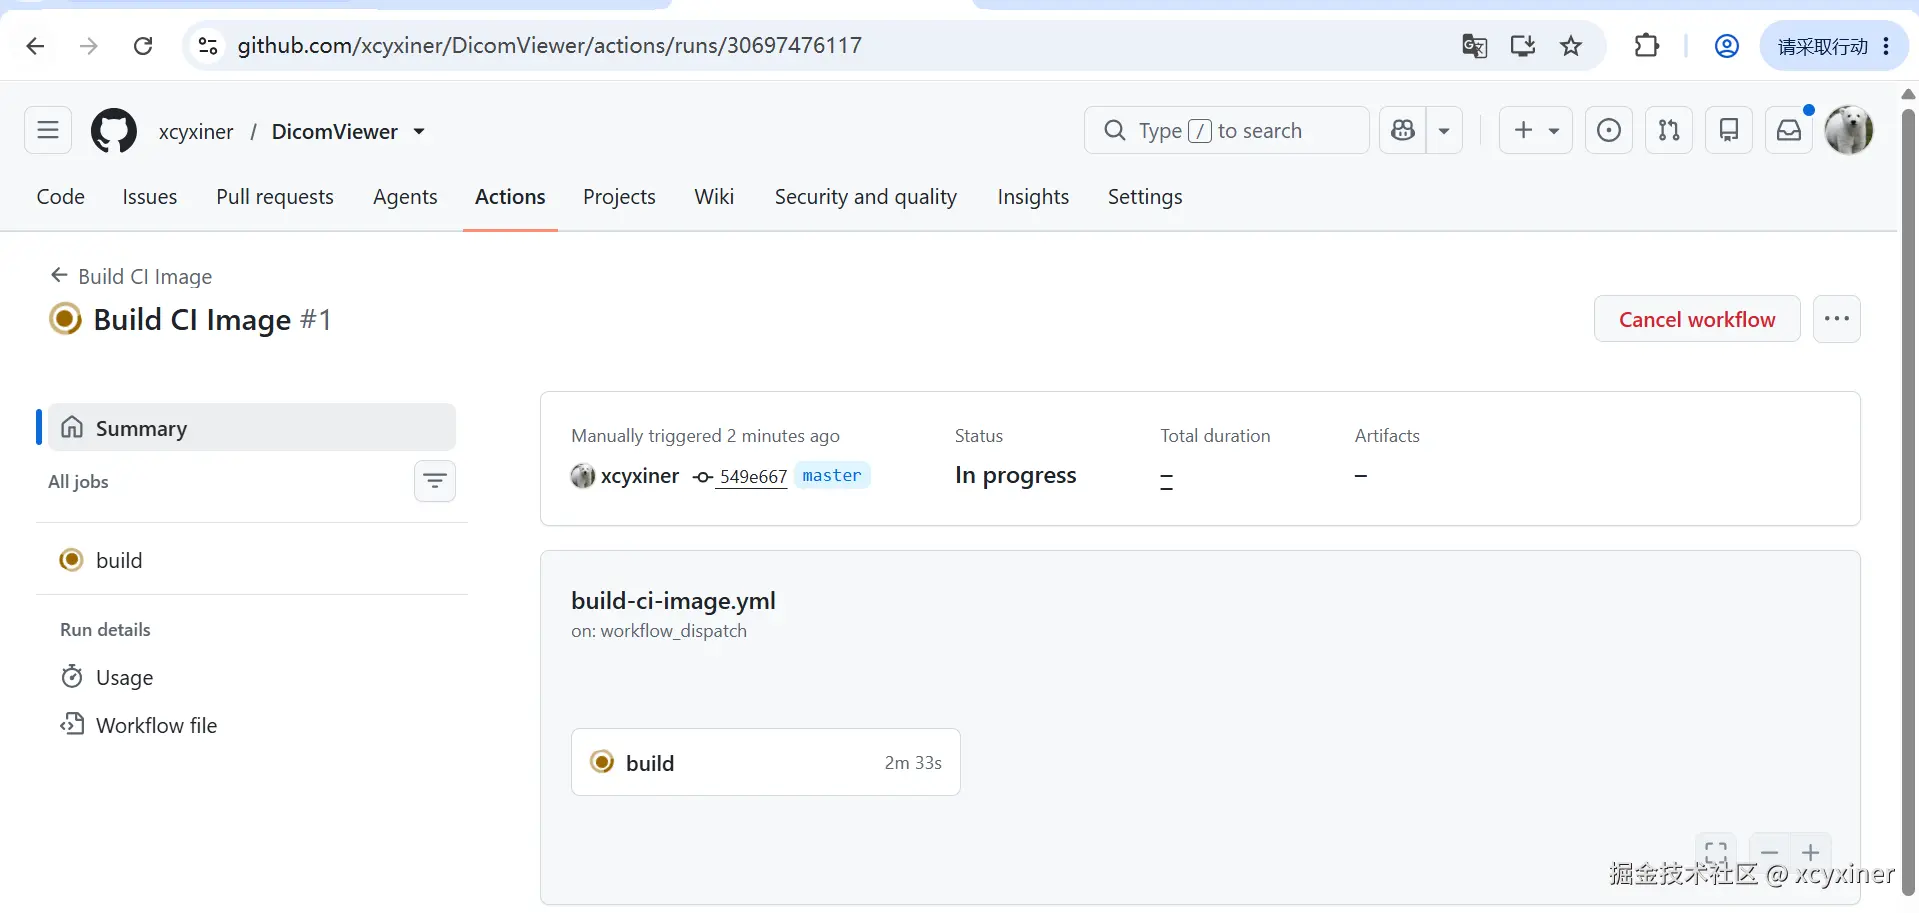
Task: Click the browser address bar URL
Action: point(549,46)
